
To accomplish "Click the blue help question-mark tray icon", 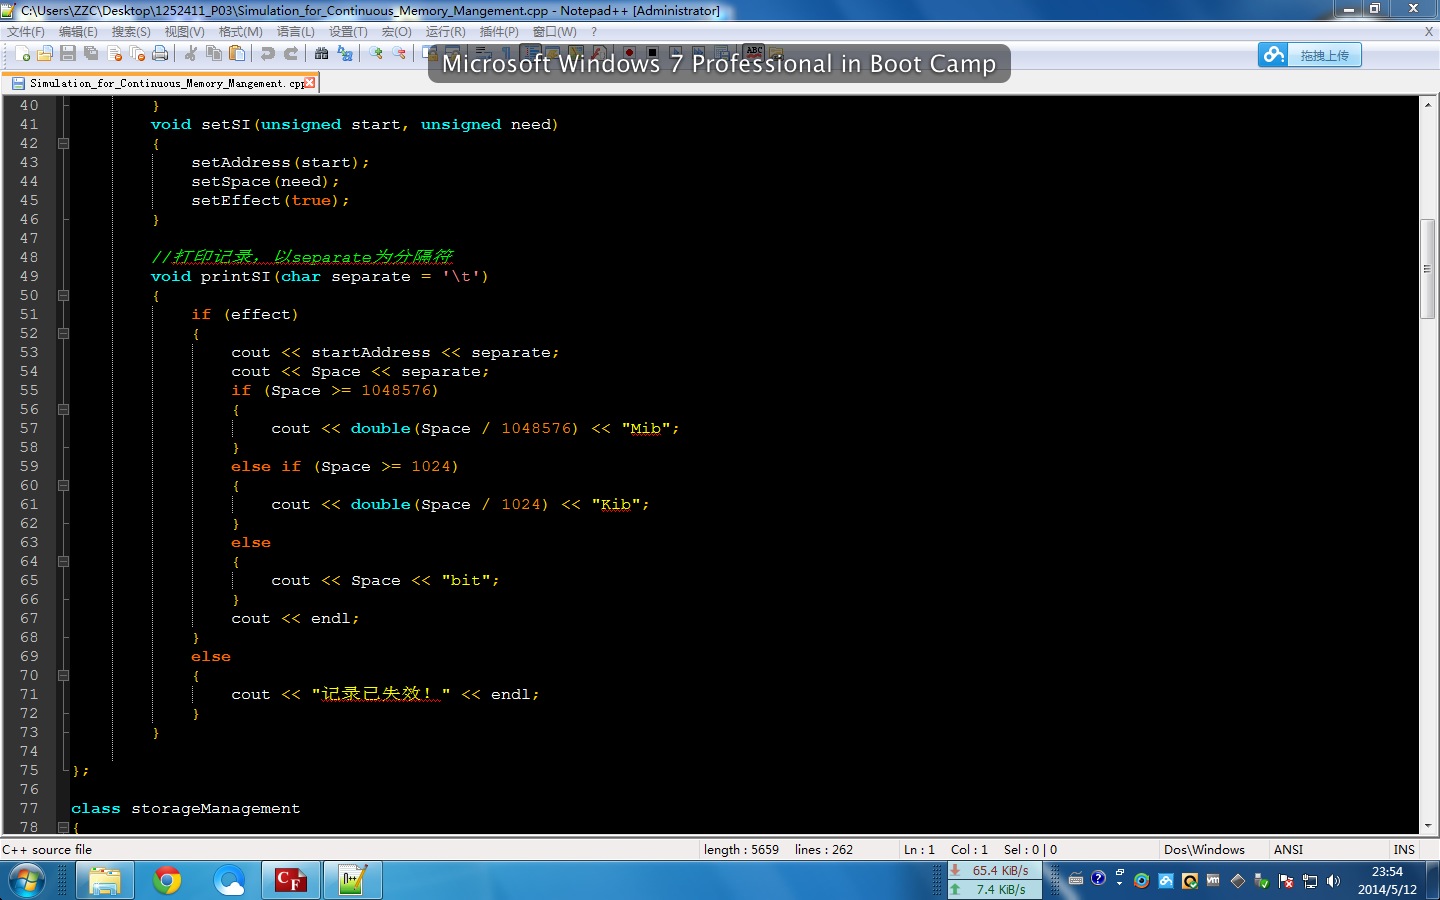I will [x=1098, y=878].
